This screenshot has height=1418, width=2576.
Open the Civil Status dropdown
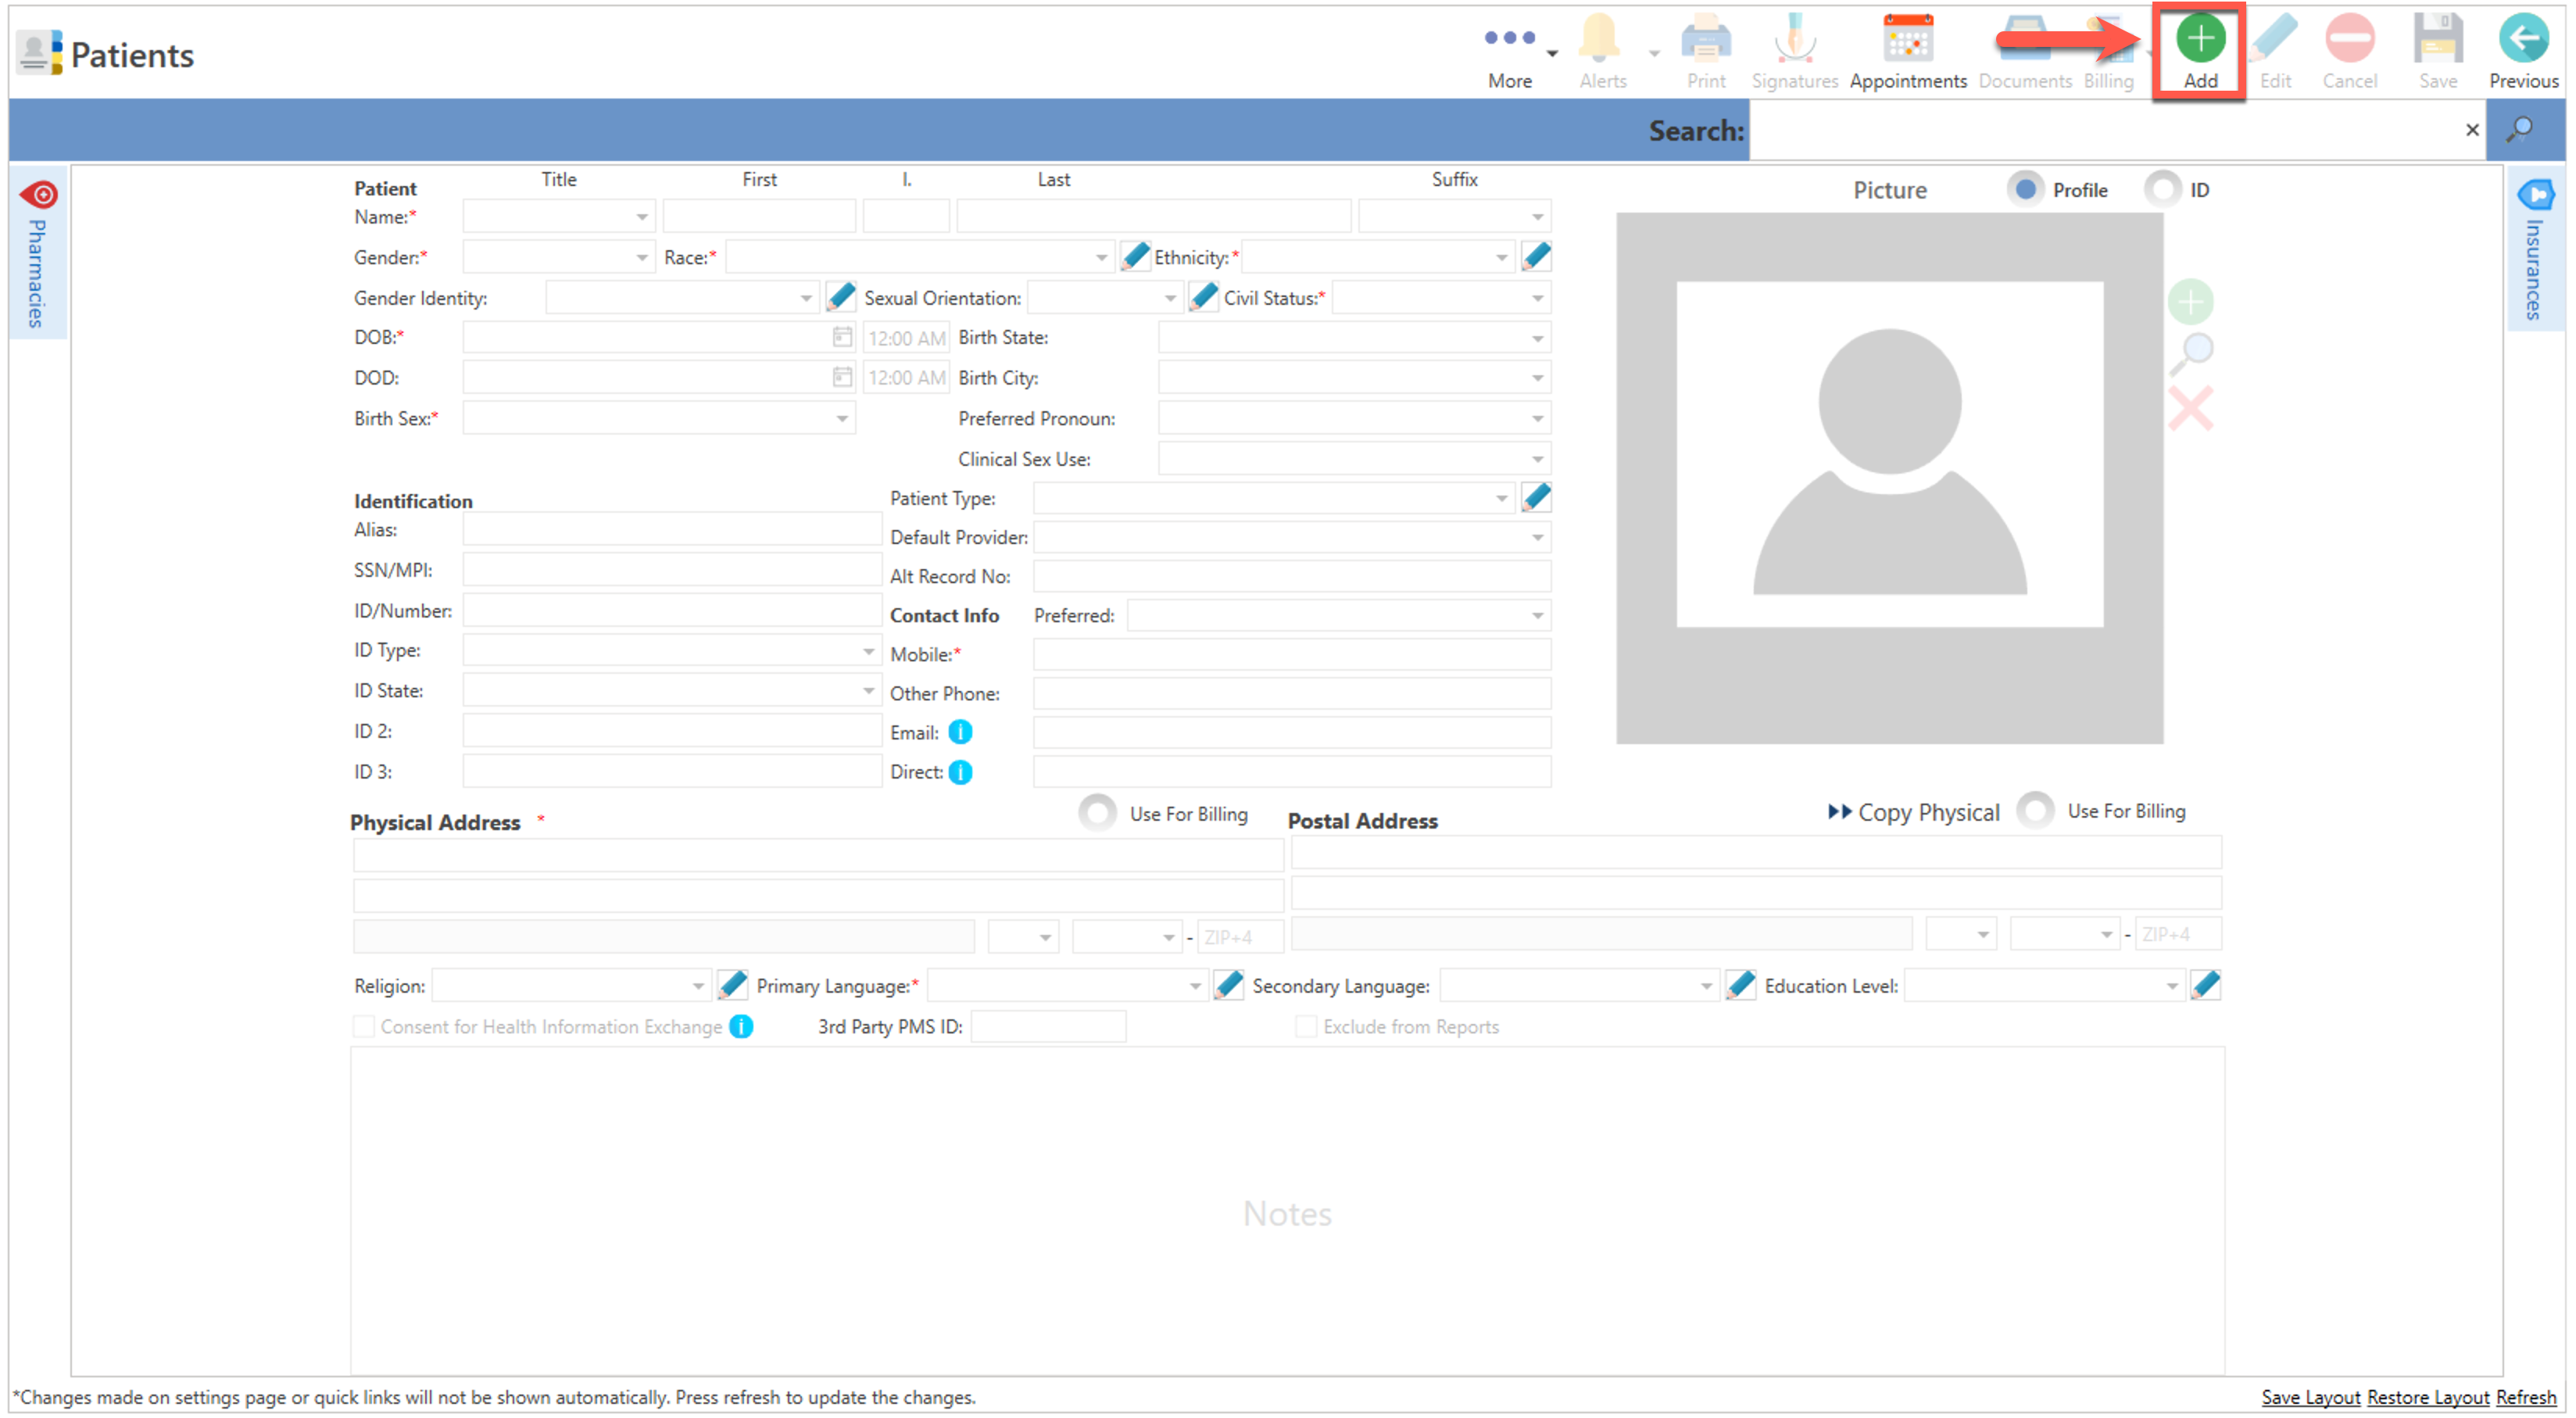point(1537,298)
